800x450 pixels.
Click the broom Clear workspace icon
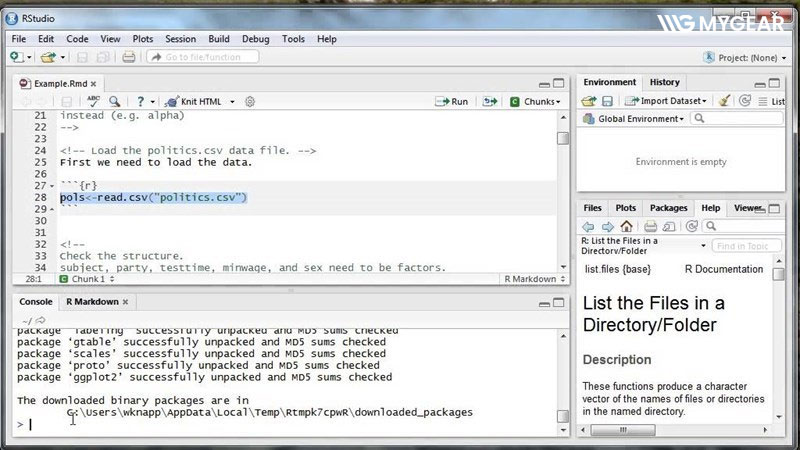(723, 101)
